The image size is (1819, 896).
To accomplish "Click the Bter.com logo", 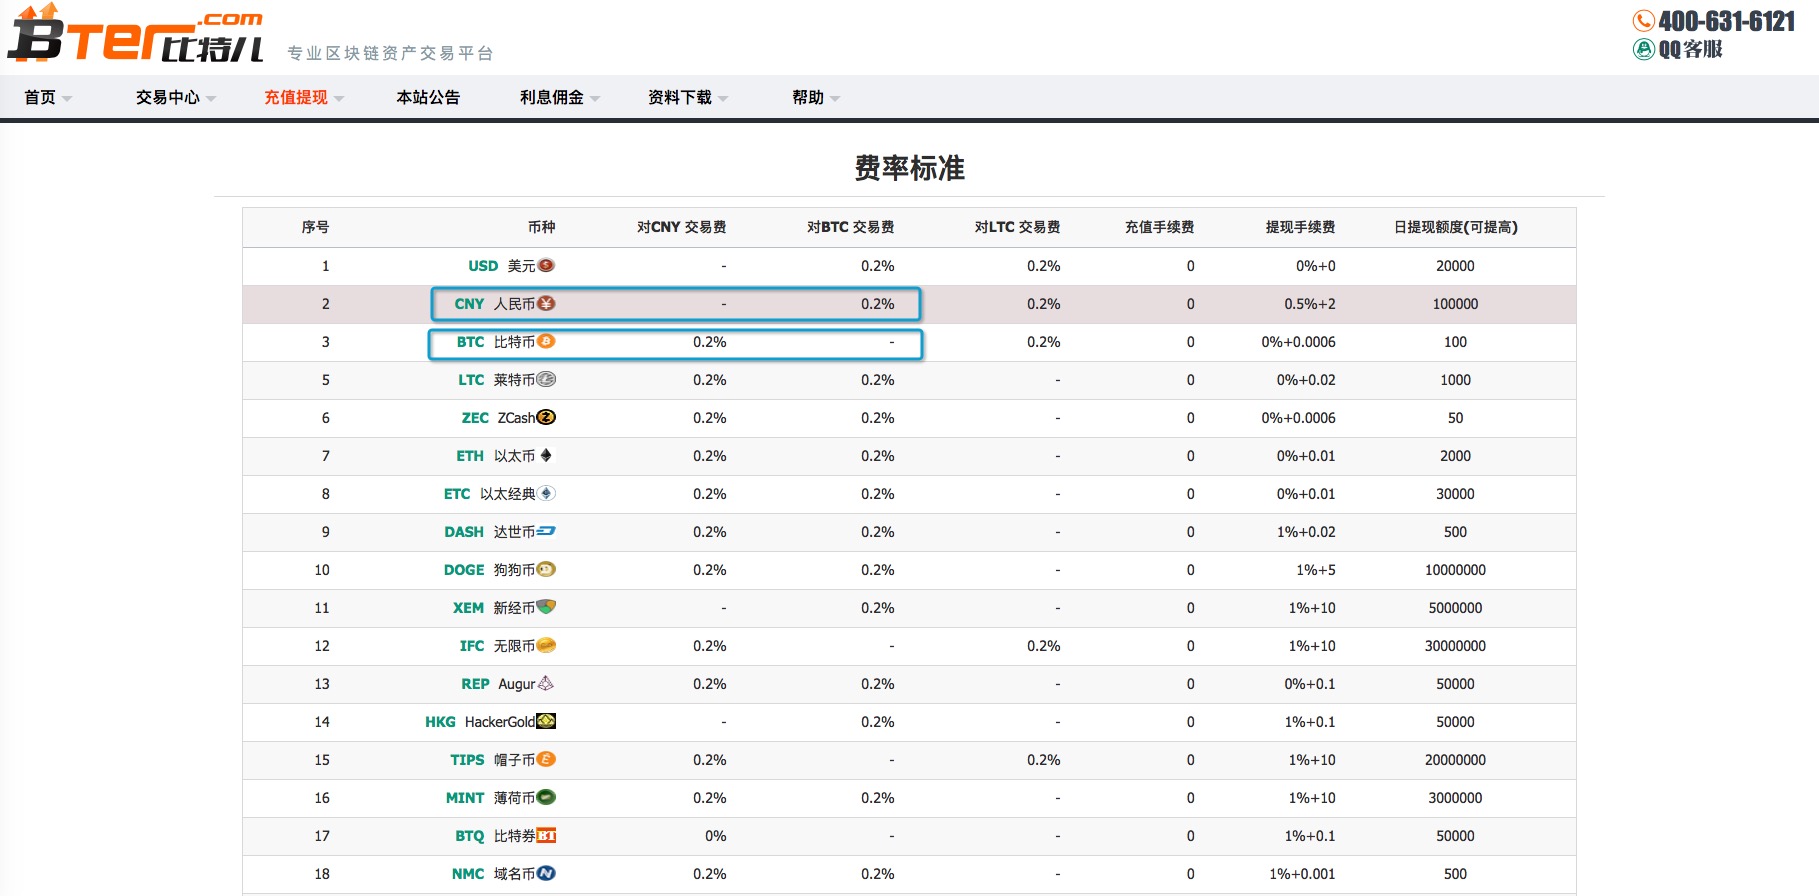I will [x=137, y=34].
